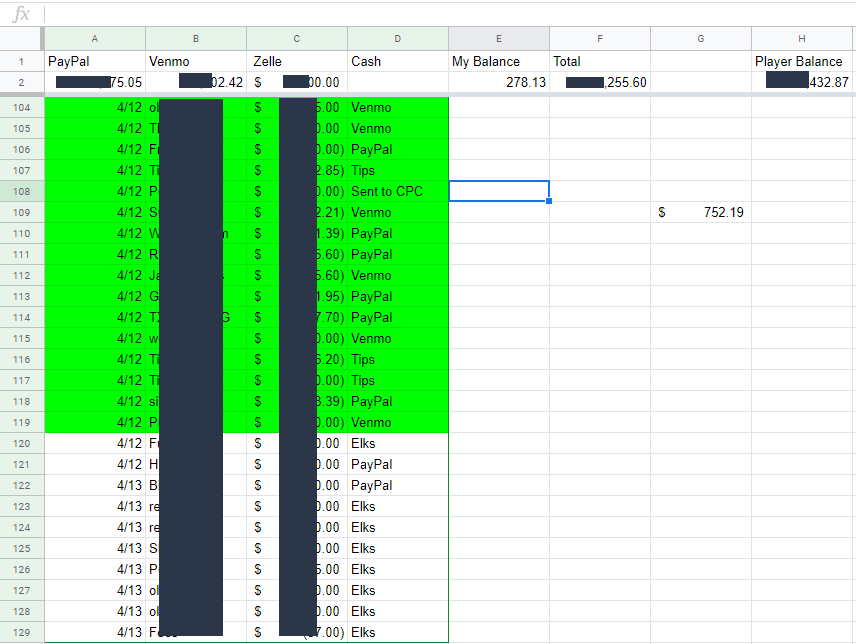Click the 'Sent to CPC' cell
This screenshot has height=644, width=856.
[398, 191]
